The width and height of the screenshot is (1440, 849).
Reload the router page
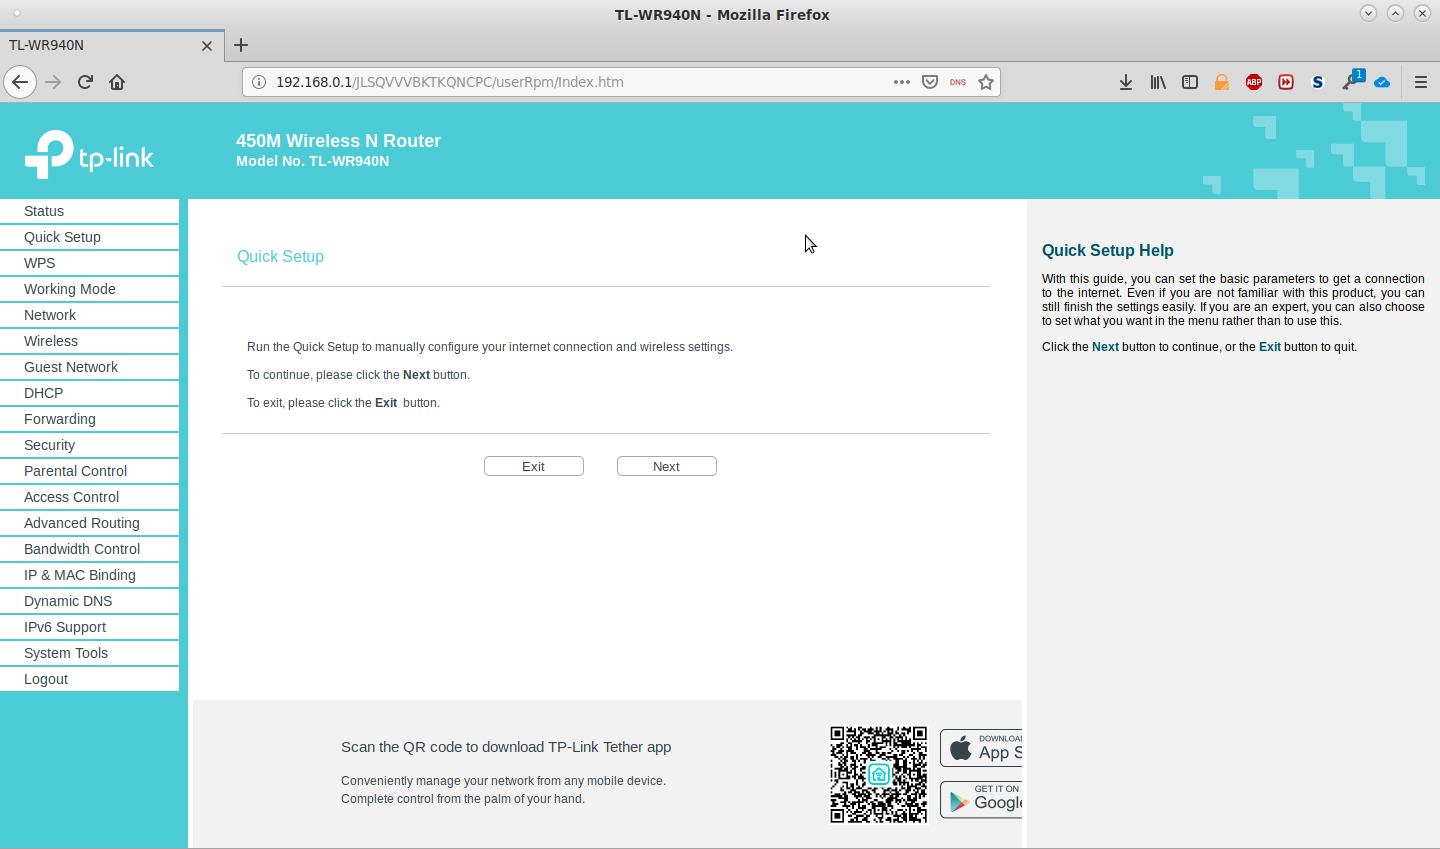[85, 82]
